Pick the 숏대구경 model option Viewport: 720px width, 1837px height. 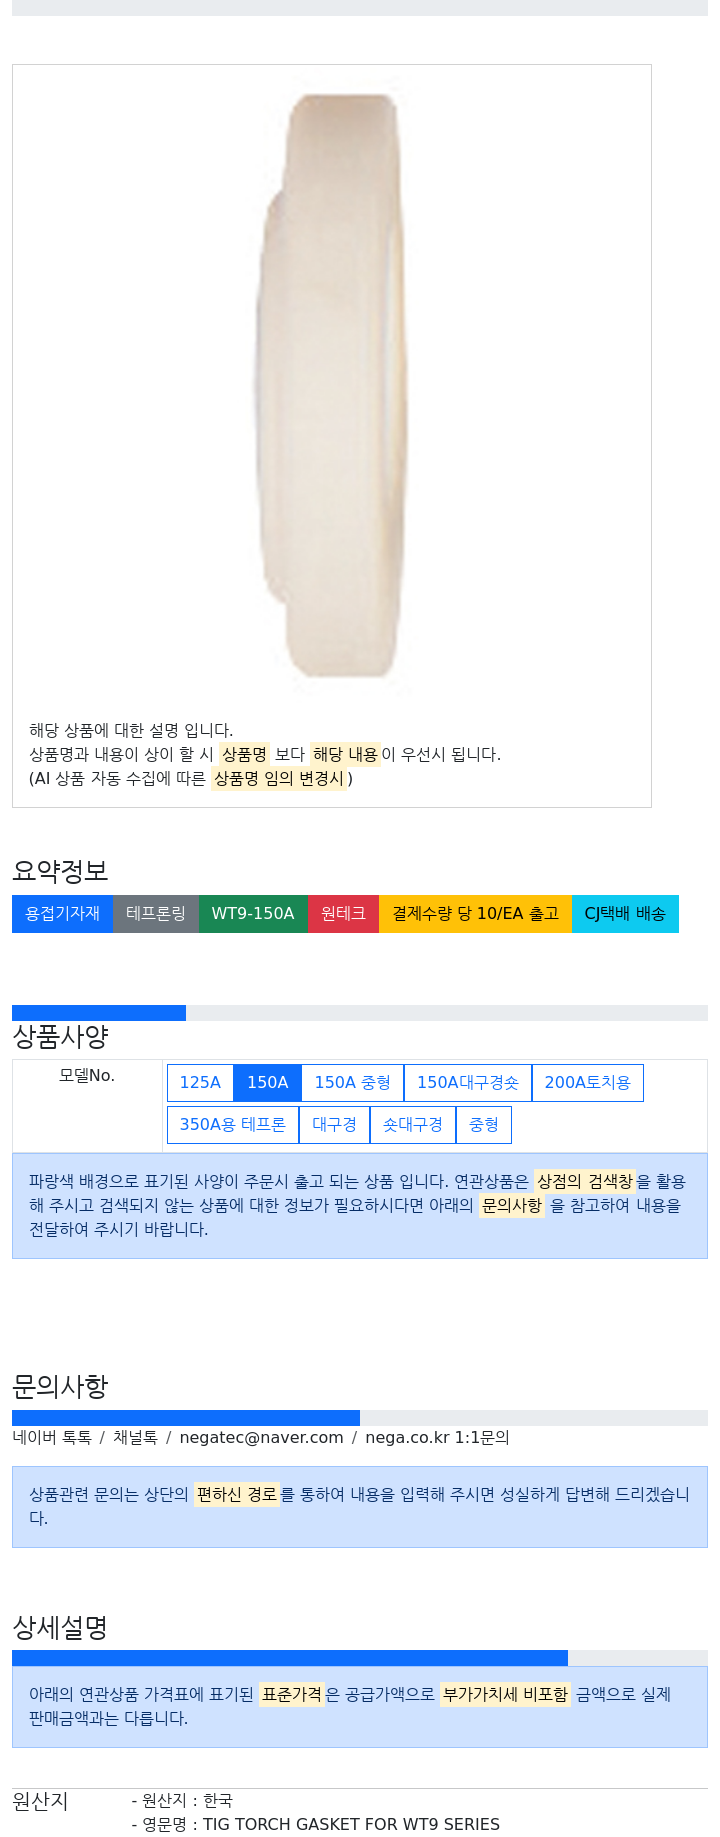coord(412,1125)
